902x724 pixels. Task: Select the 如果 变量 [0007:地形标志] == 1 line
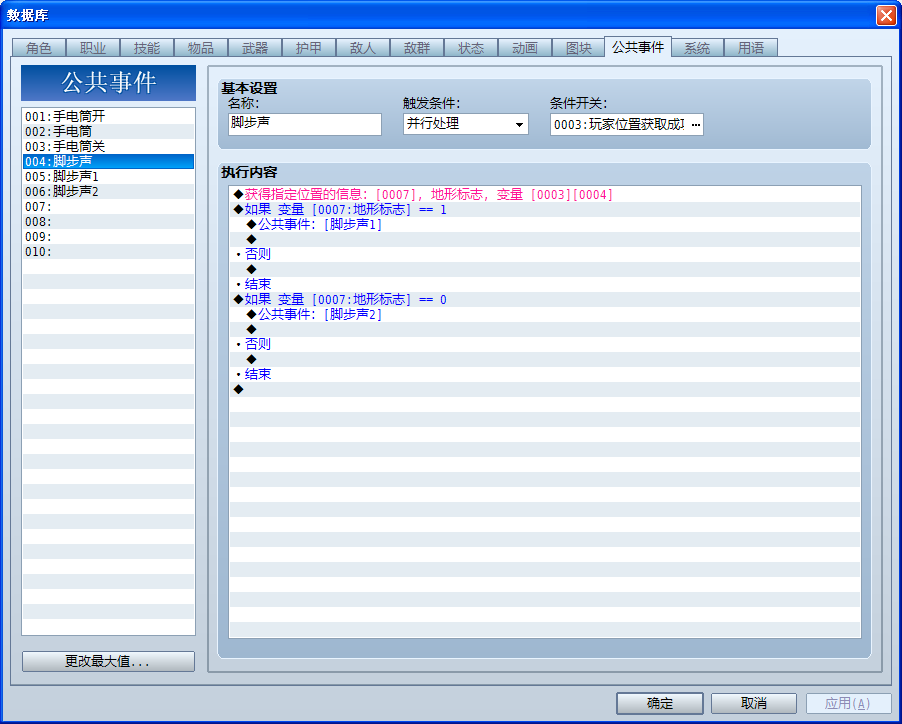[545, 209]
